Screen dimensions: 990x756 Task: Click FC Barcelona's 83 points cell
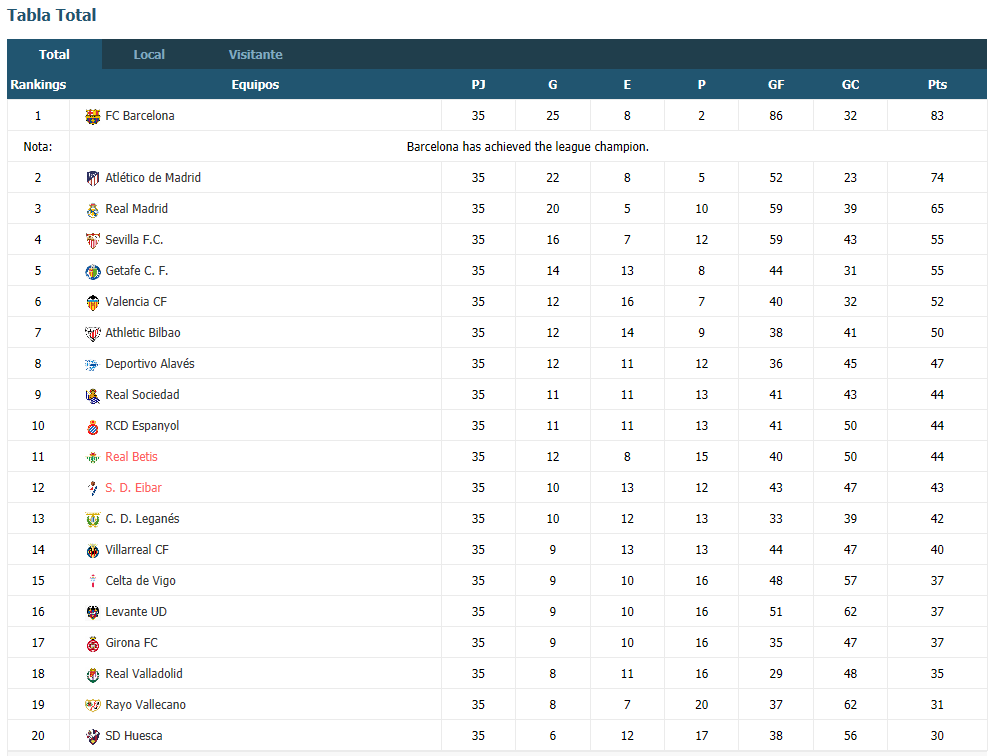[x=937, y=116]
